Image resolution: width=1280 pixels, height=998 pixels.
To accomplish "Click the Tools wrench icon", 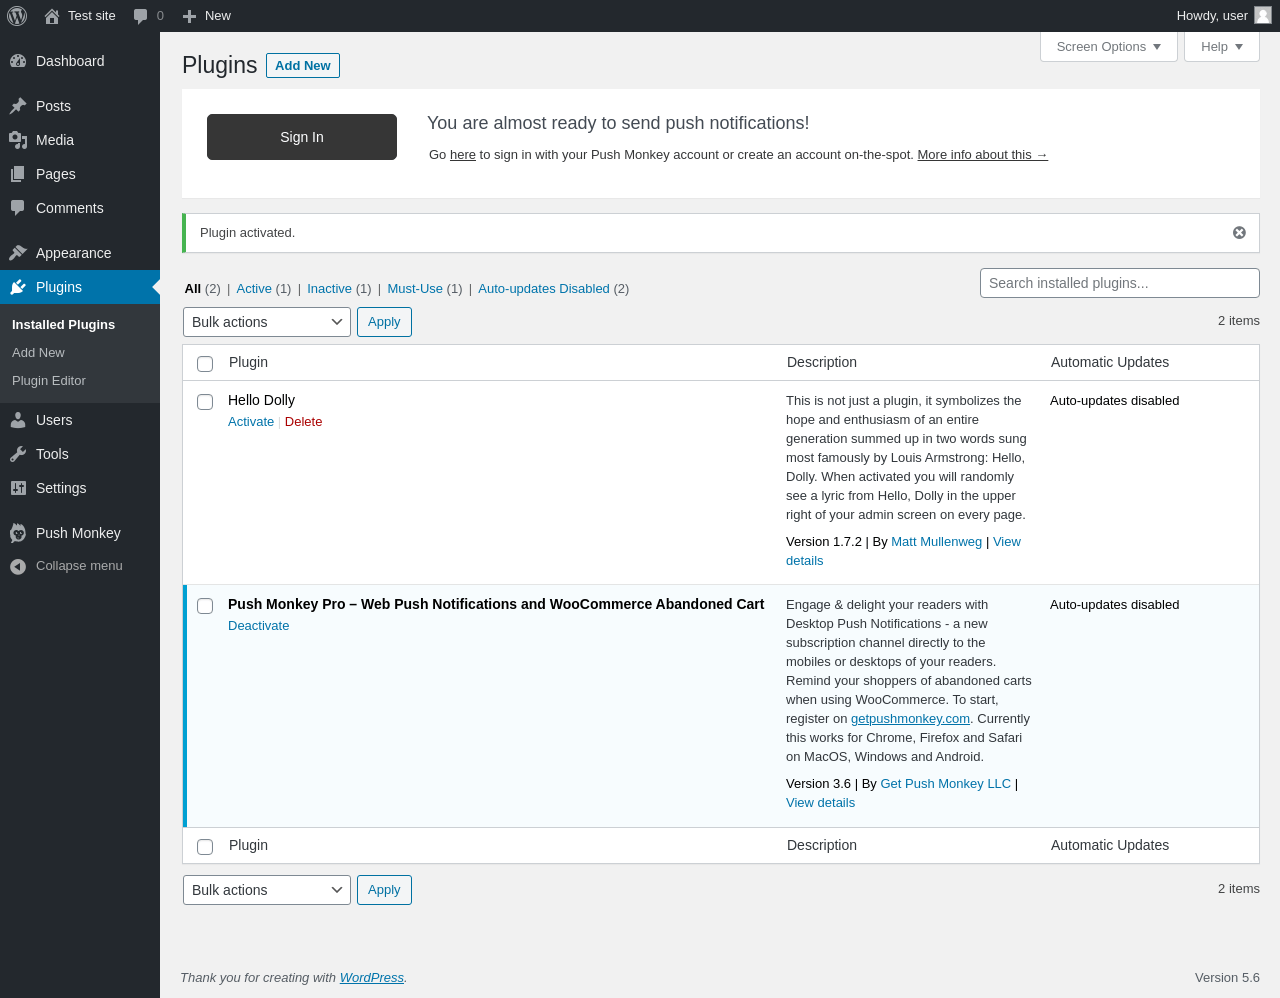I will click(18, 454).
